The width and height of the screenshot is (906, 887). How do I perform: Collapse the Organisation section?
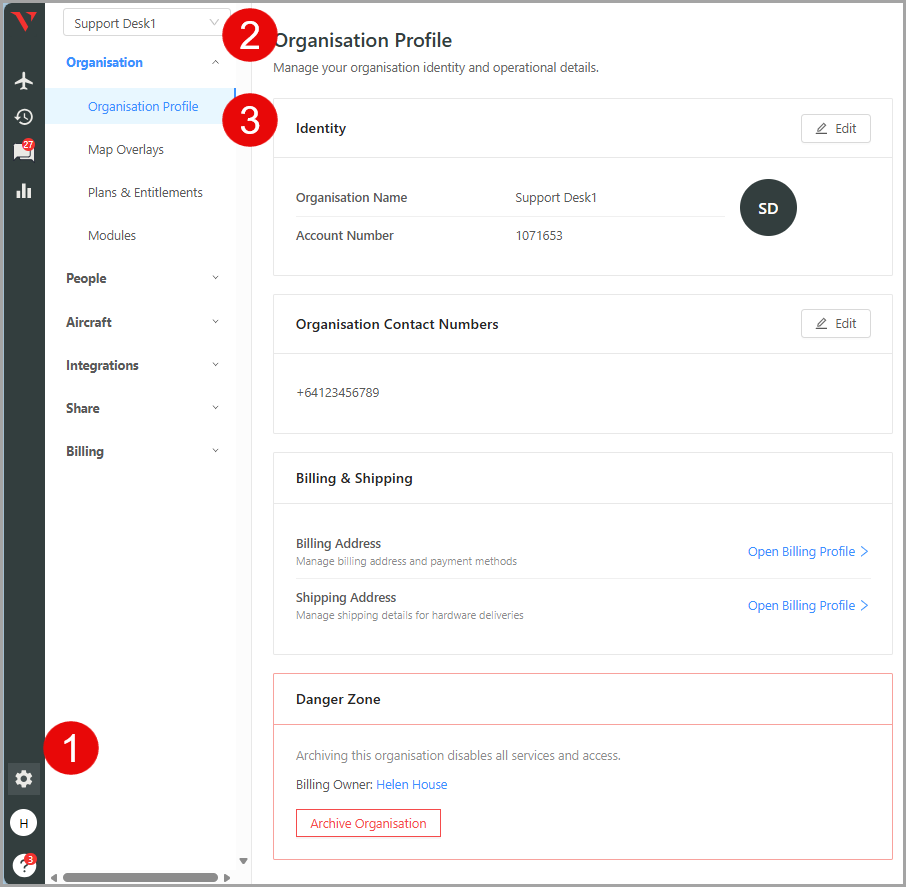tap(142, 62)
